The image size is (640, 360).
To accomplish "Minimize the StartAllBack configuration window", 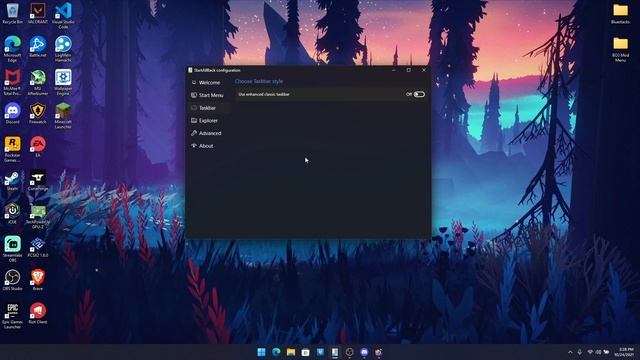I will (x=393, y=70).
